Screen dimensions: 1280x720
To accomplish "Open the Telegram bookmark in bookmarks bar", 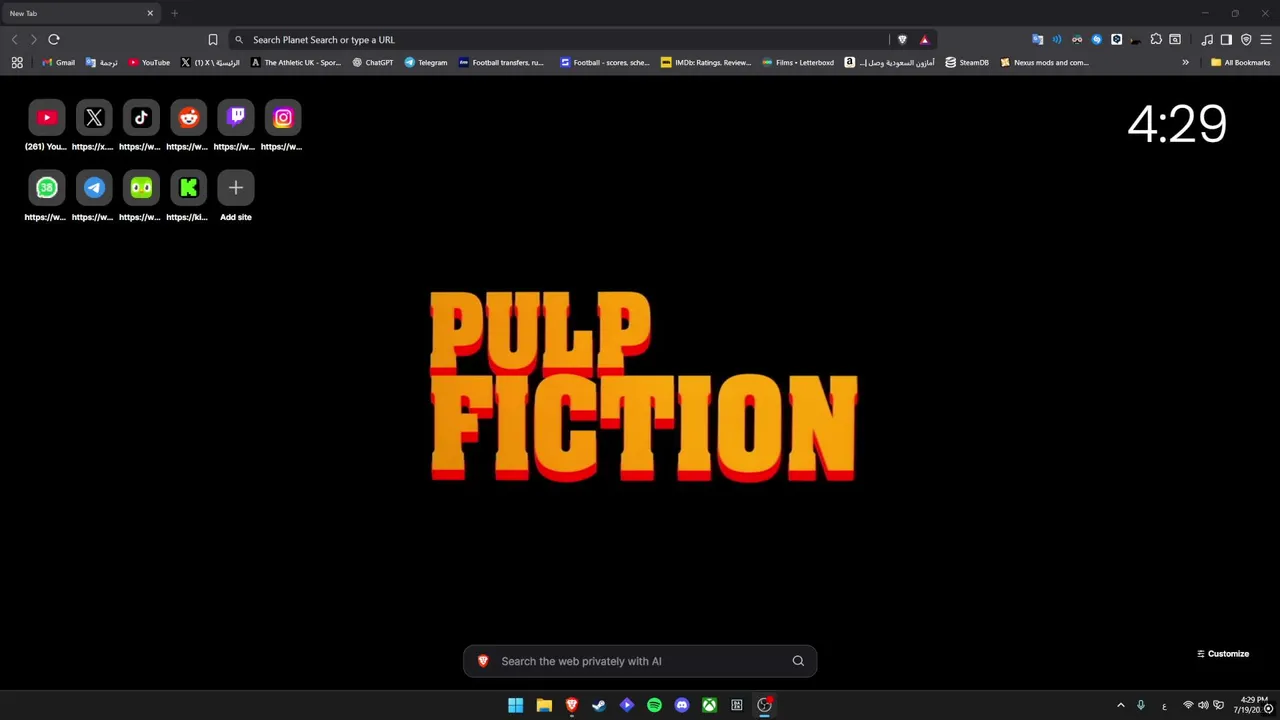I will click(x=426, y=62).
